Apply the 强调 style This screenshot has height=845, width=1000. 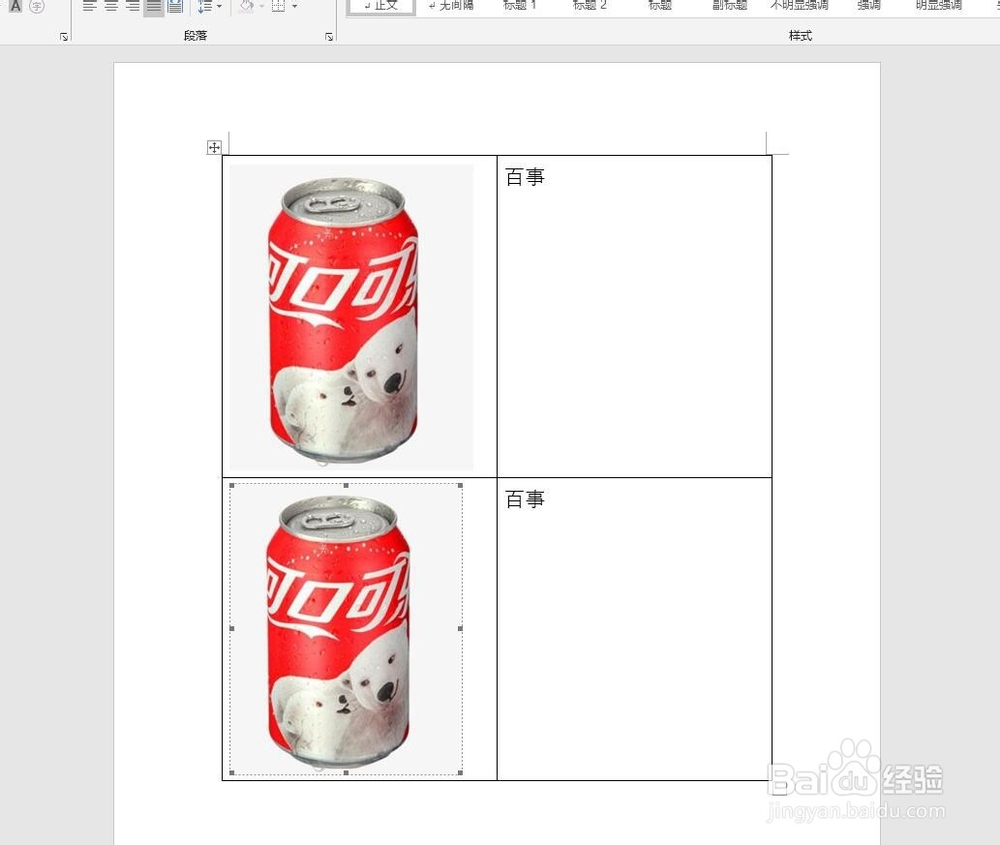coord(869,6)
